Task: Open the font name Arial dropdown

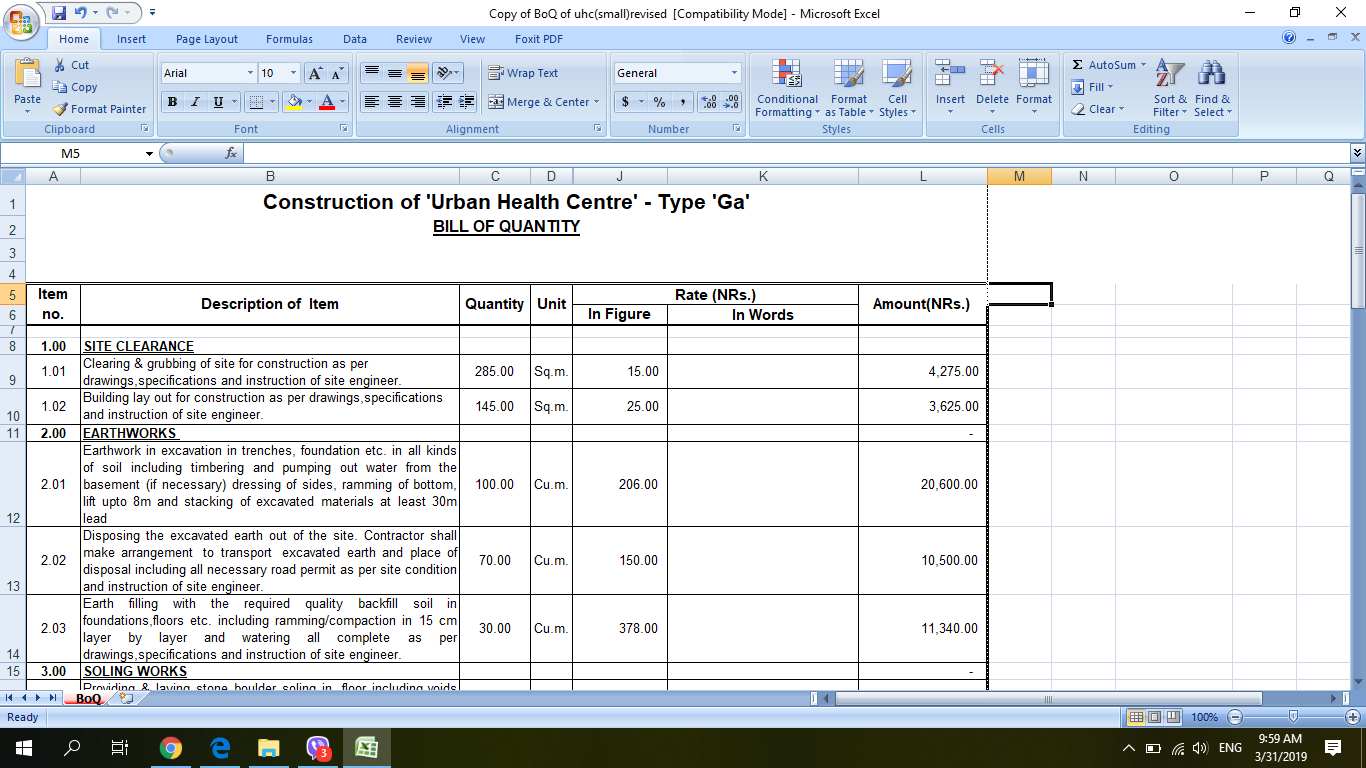Action: click(x=250, y=73)
